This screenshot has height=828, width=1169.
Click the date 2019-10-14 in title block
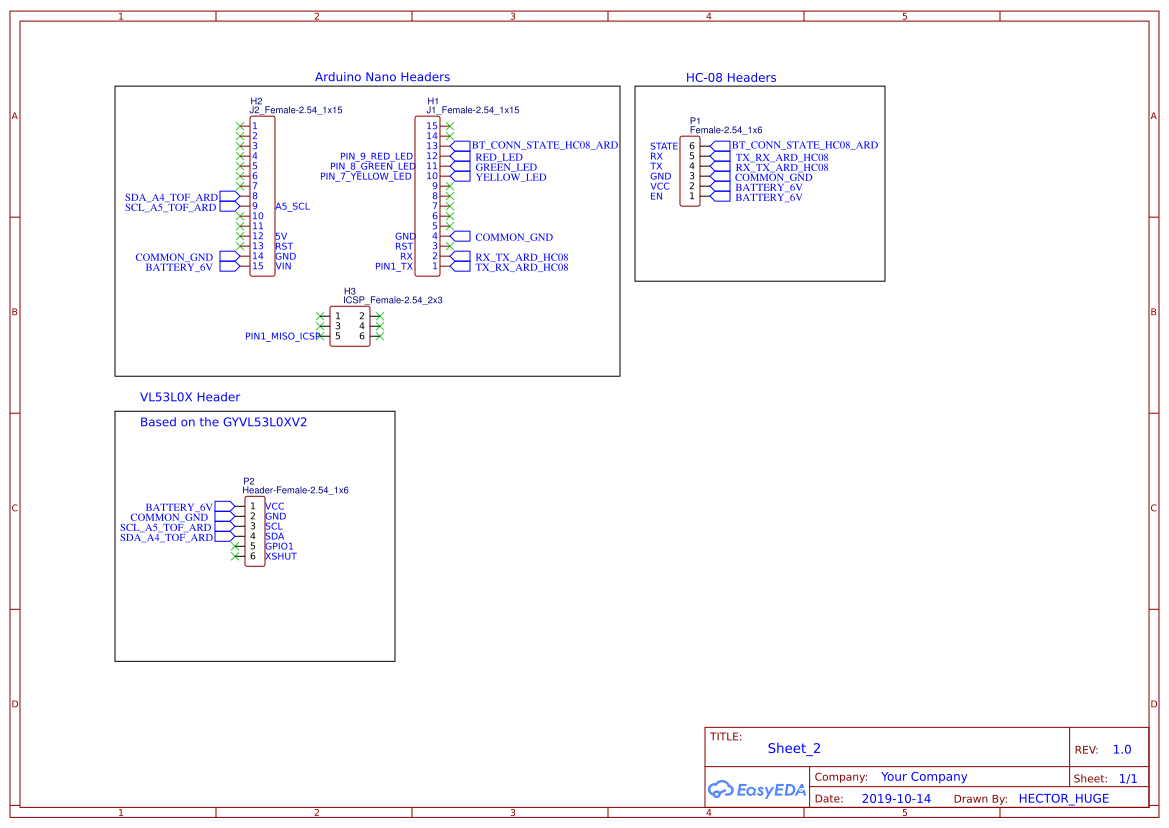896,798
